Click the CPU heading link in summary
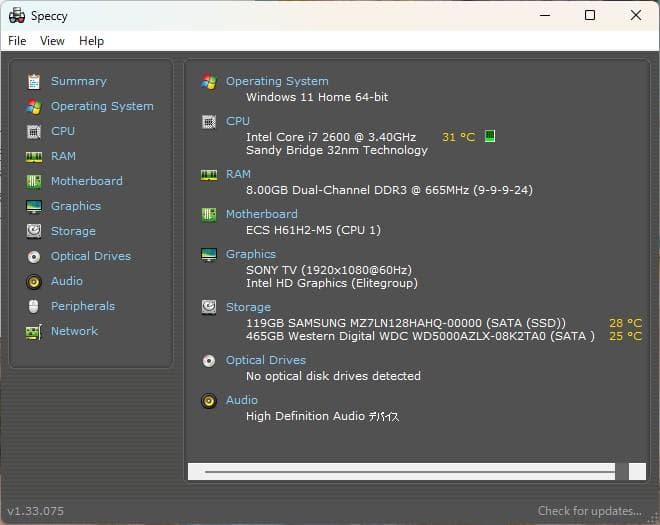Viewport: 660px width, 525px height. 238,121
